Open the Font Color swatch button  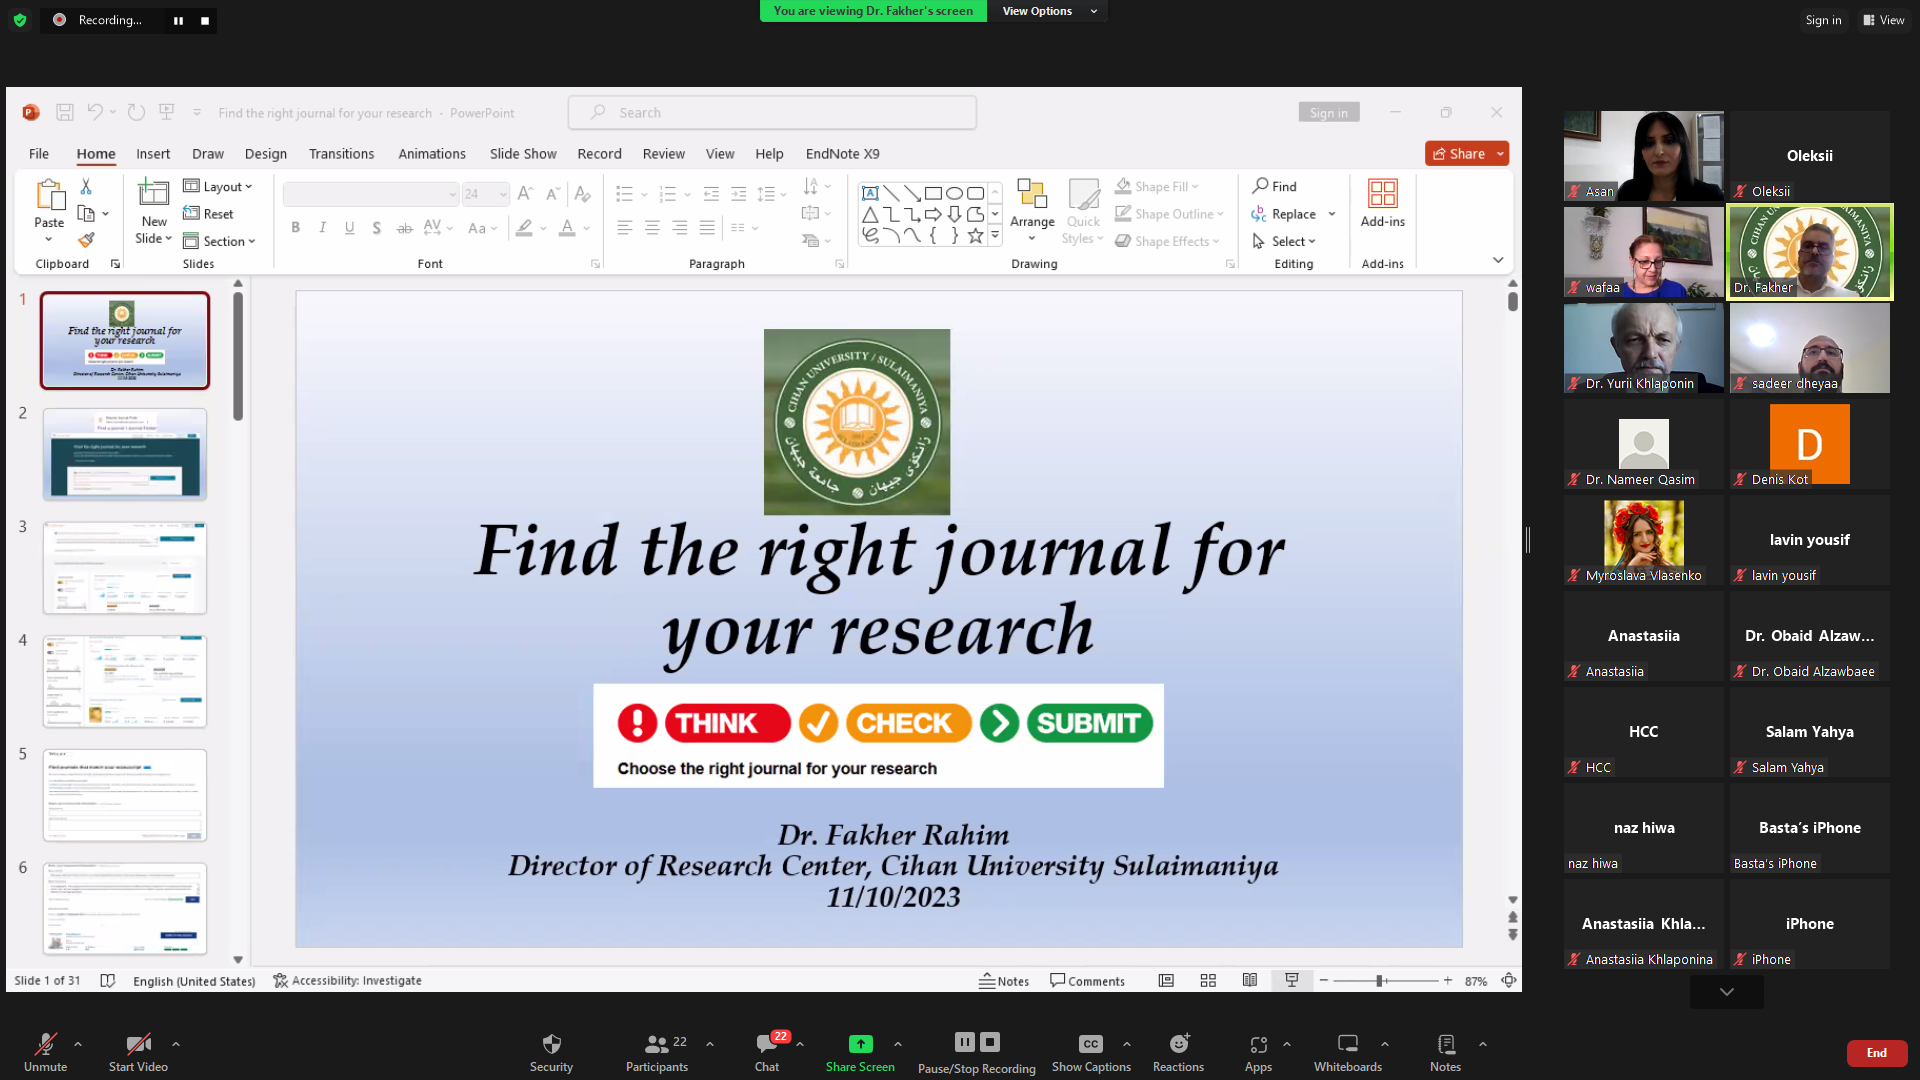point(567,228)
